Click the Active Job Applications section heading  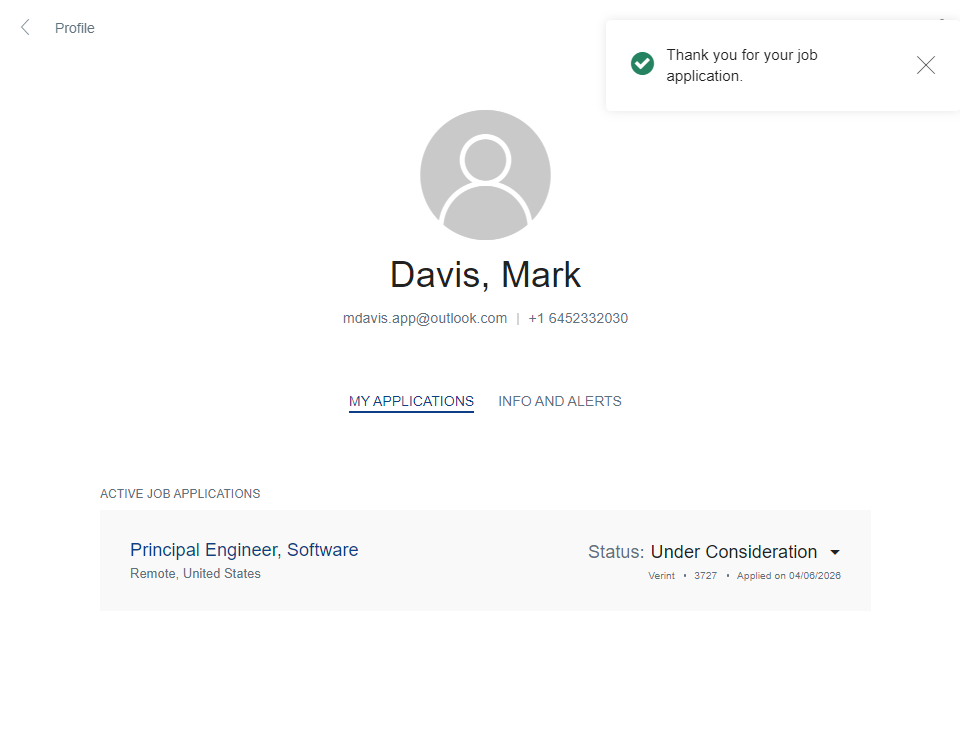tap(180, 494)
